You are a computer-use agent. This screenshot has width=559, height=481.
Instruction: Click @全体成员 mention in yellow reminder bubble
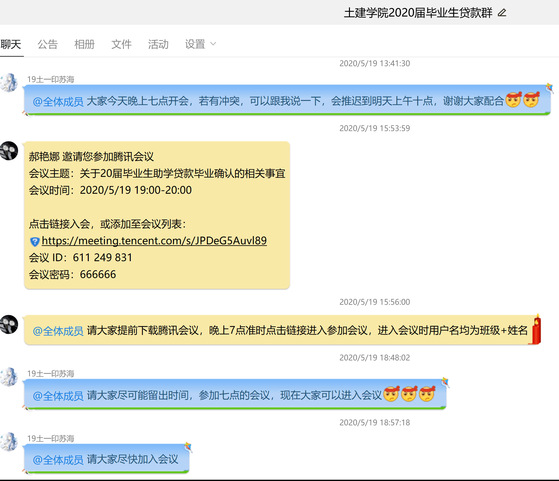pyautogui.click(x=58, y=331)
